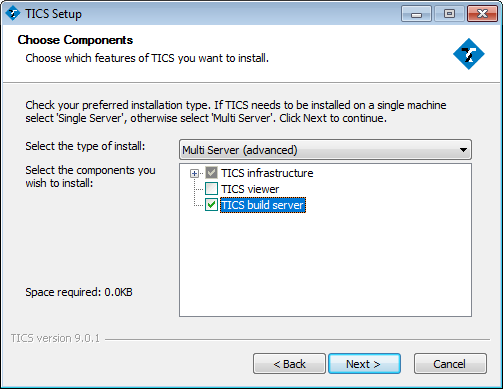Enable the TICS viewer checkbox
The image size is (503, 389).
[211, 189]
